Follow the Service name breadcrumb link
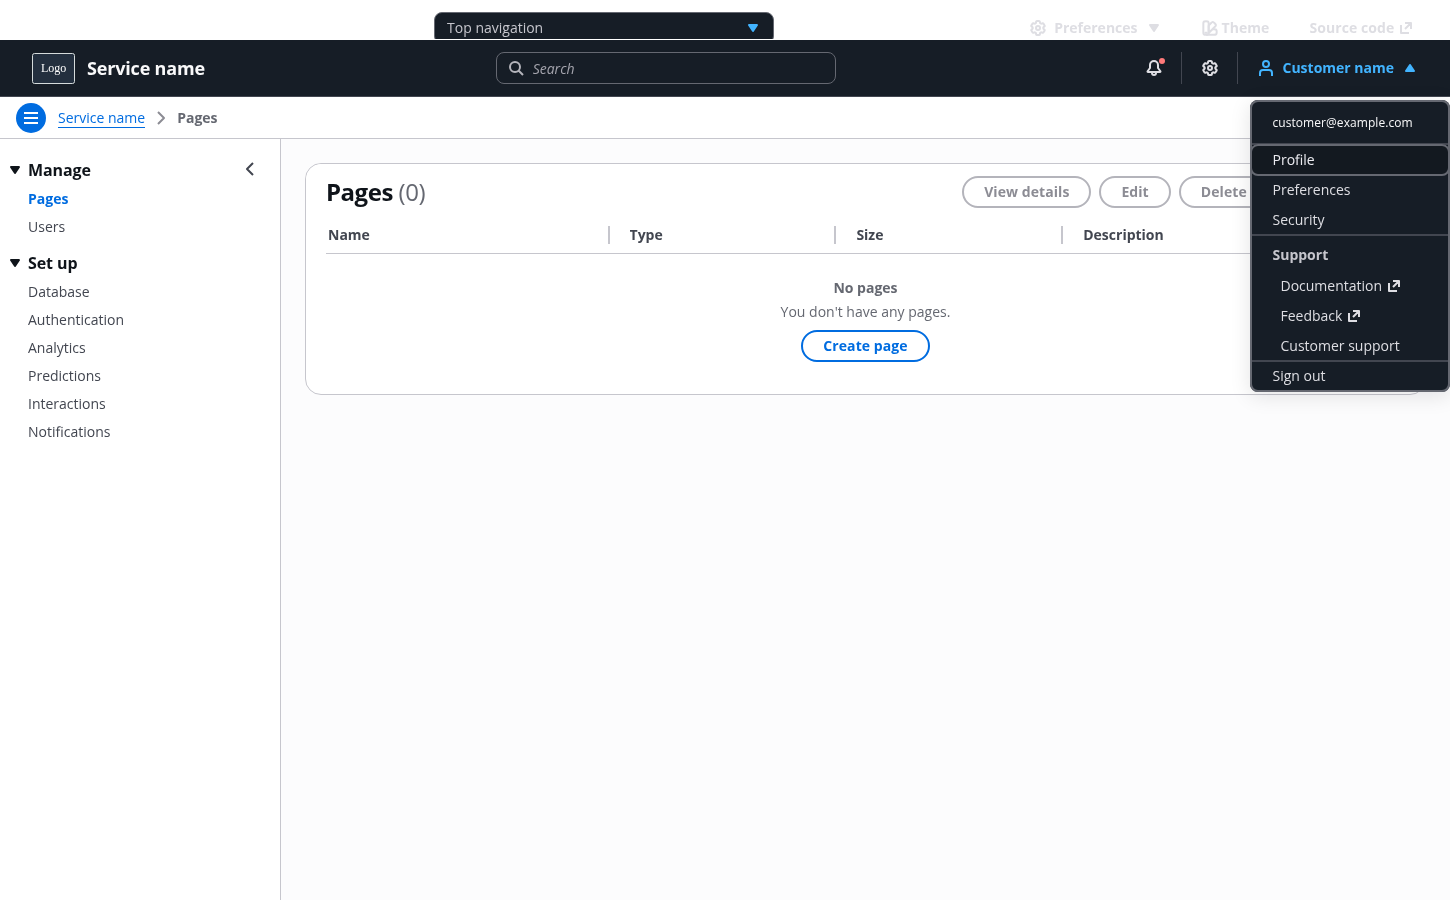 click(x=101, y=118)
